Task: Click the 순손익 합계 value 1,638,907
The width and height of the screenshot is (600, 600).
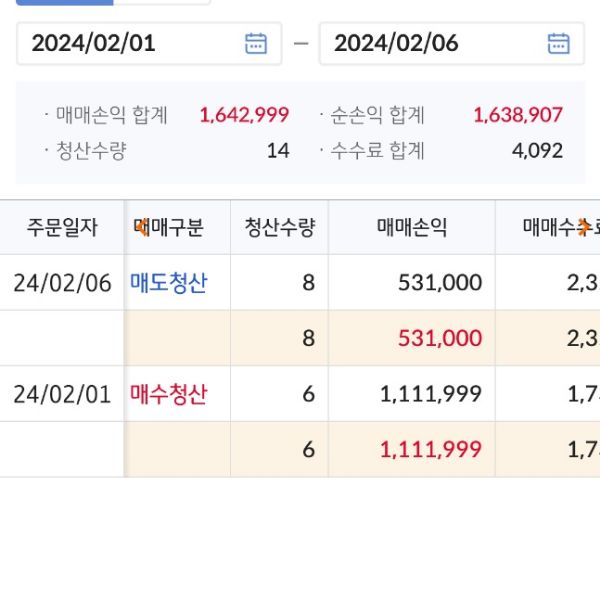Action: click(x=518, y=115)
